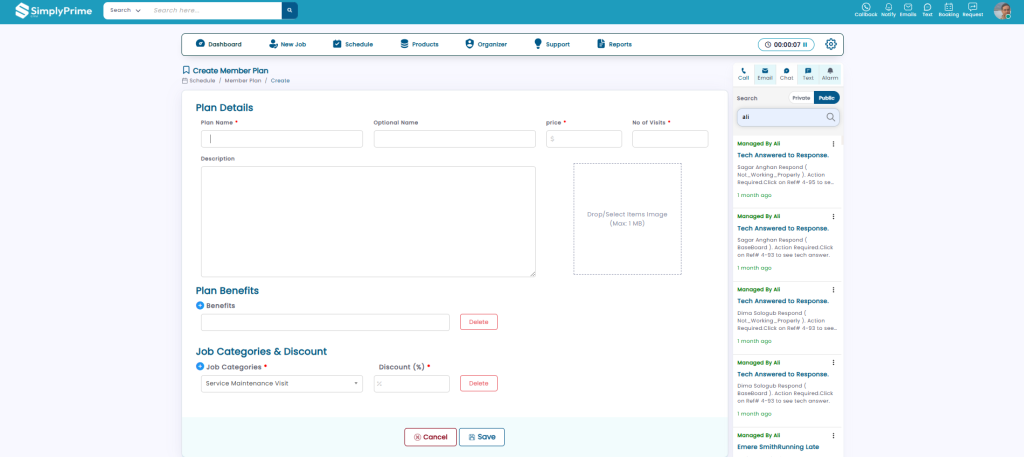The height and width of the screenshot is (457, 1024).
Task: Delete the job category row
Action: 479,383
